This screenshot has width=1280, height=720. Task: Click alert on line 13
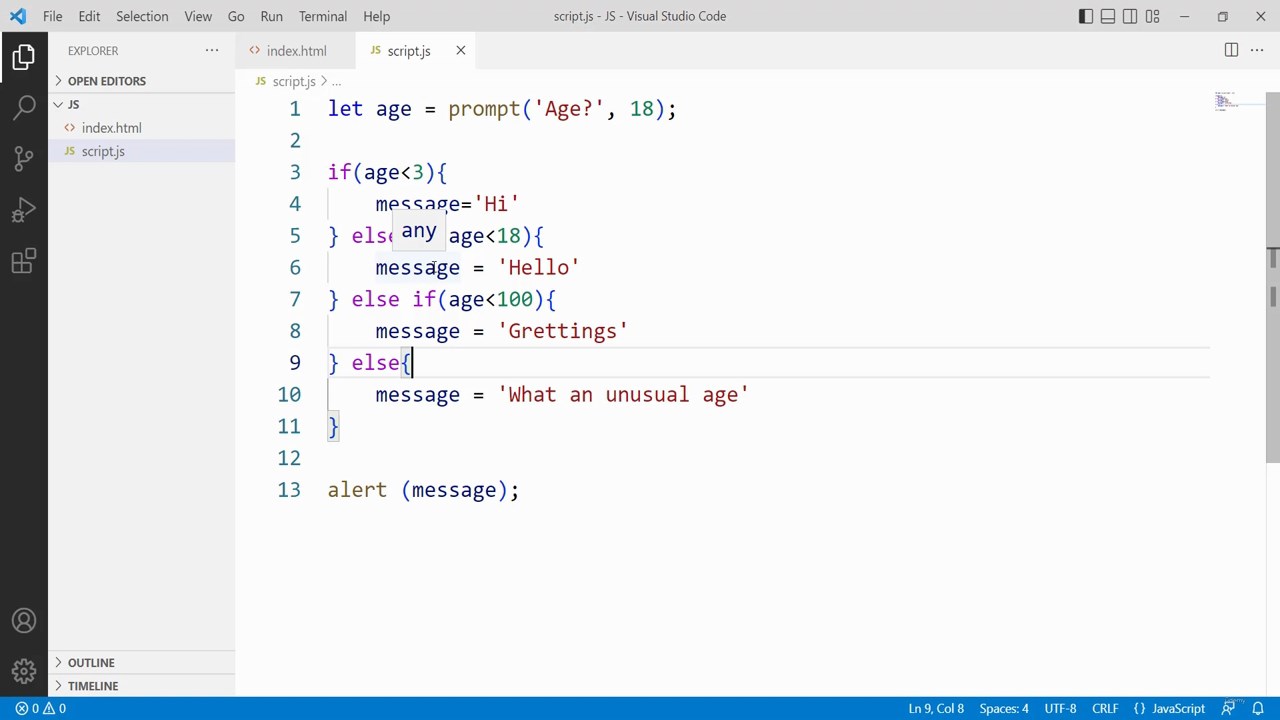coord(357,490)
